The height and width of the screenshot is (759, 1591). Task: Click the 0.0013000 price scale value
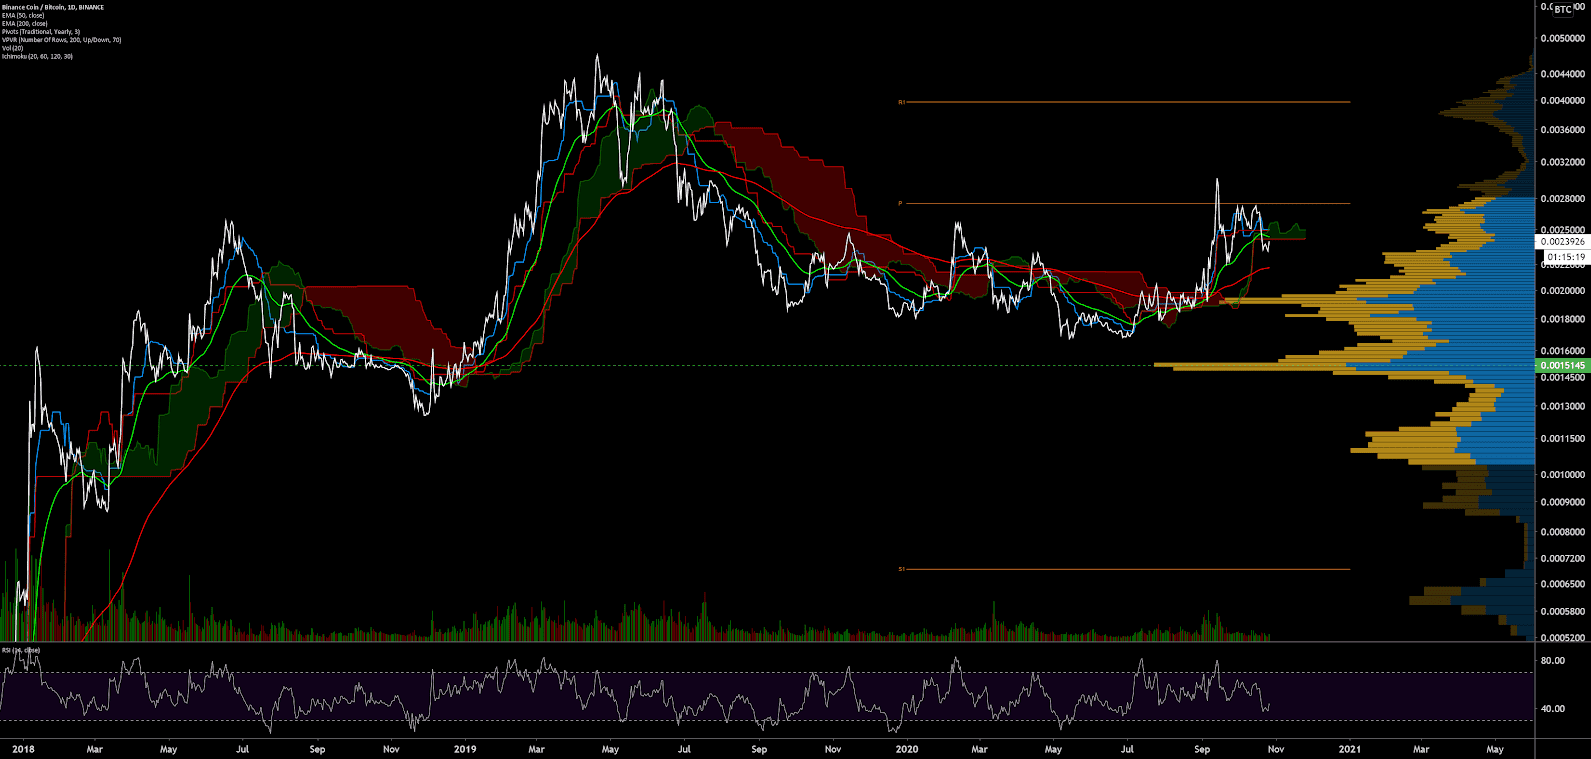point(1563,406)
